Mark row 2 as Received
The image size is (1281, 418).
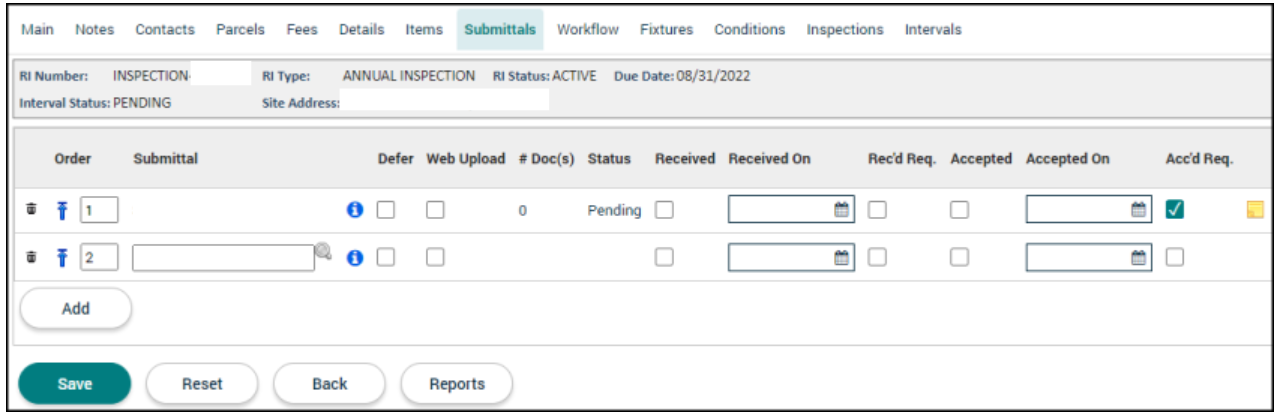[663, 257]
